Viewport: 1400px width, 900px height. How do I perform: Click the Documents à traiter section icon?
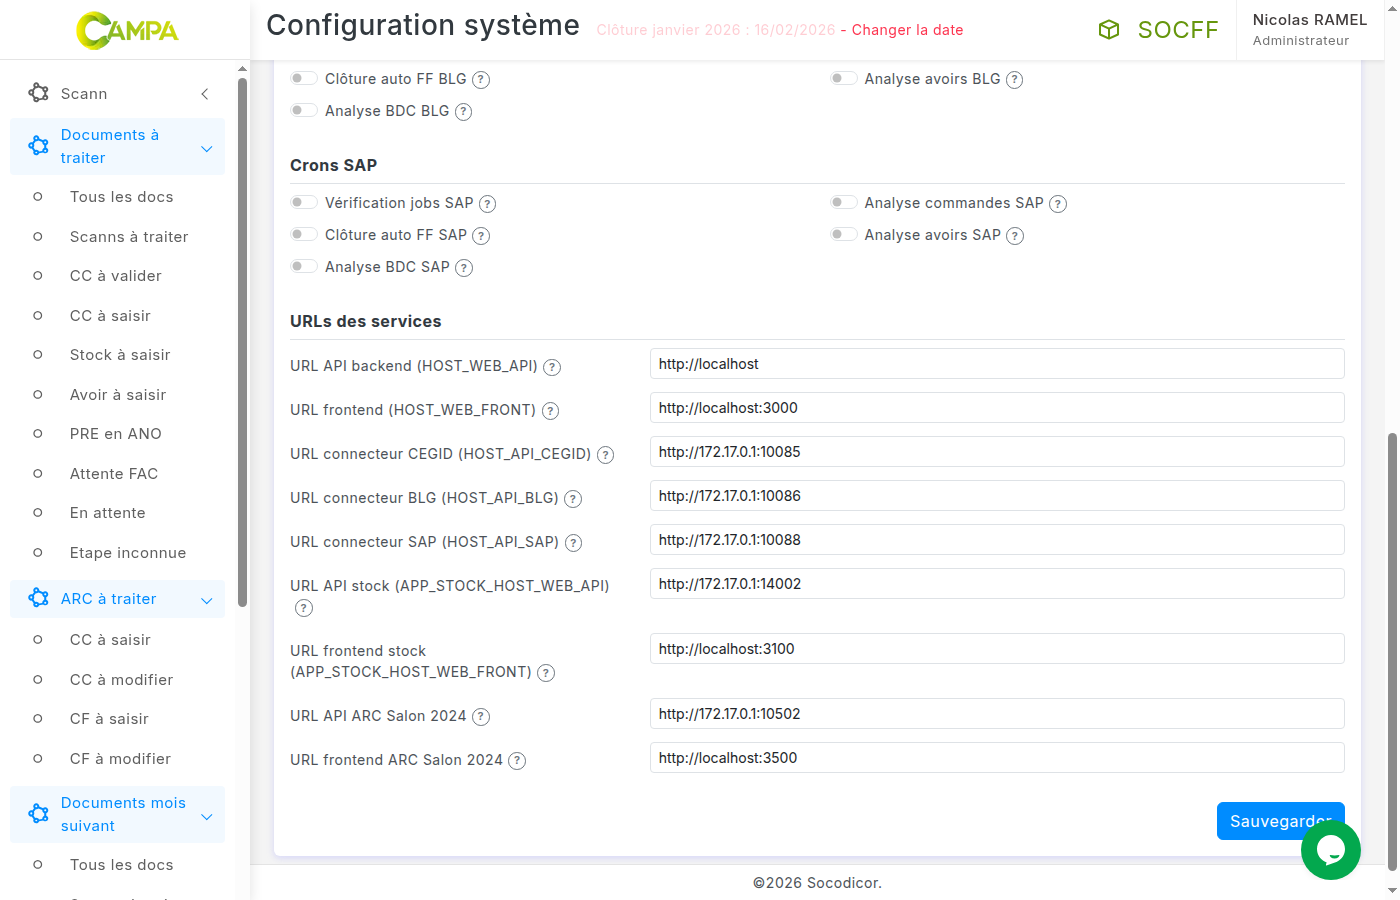(x=39, y=146)
